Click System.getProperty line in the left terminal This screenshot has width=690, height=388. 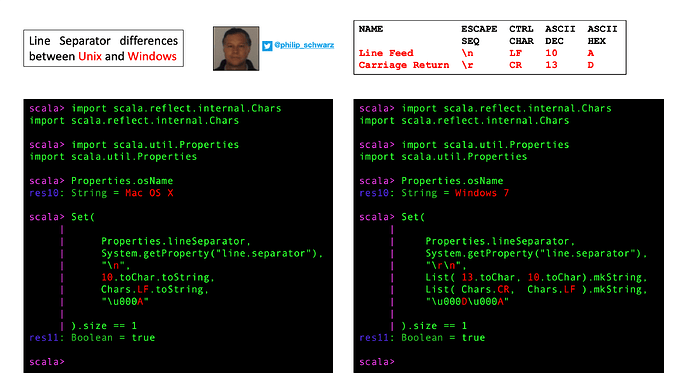(212, 253)
